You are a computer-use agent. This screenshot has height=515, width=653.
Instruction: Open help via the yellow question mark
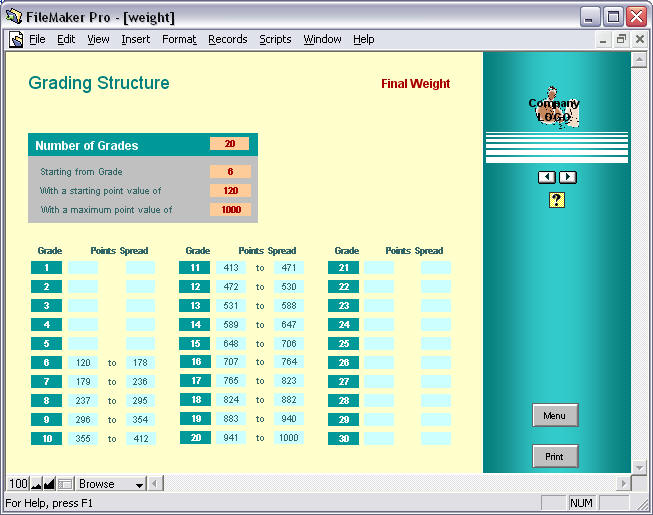557,200
